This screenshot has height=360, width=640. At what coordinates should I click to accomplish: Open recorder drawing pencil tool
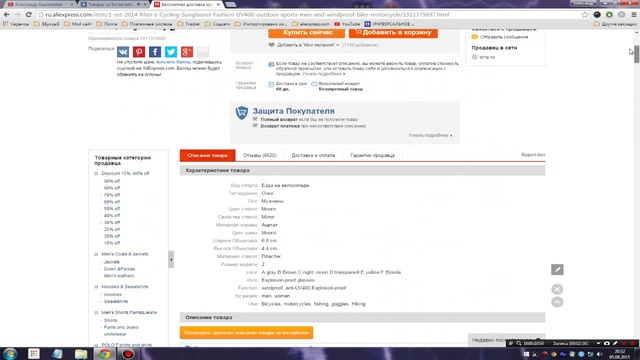(x=615, y=343)
